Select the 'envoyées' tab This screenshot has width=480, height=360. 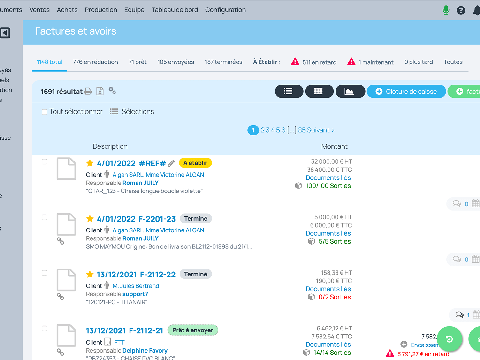[x=176, y=62]
